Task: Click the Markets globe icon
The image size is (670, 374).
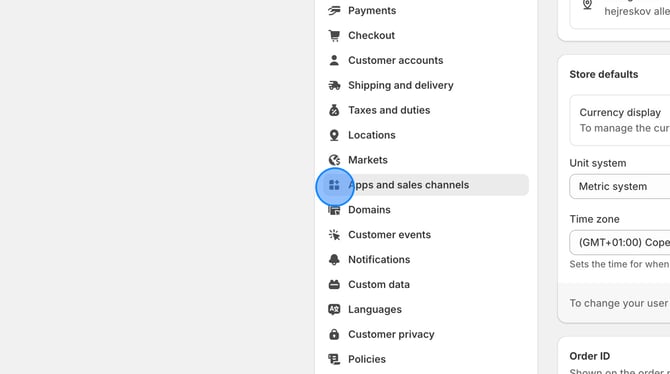Action: 334,160
